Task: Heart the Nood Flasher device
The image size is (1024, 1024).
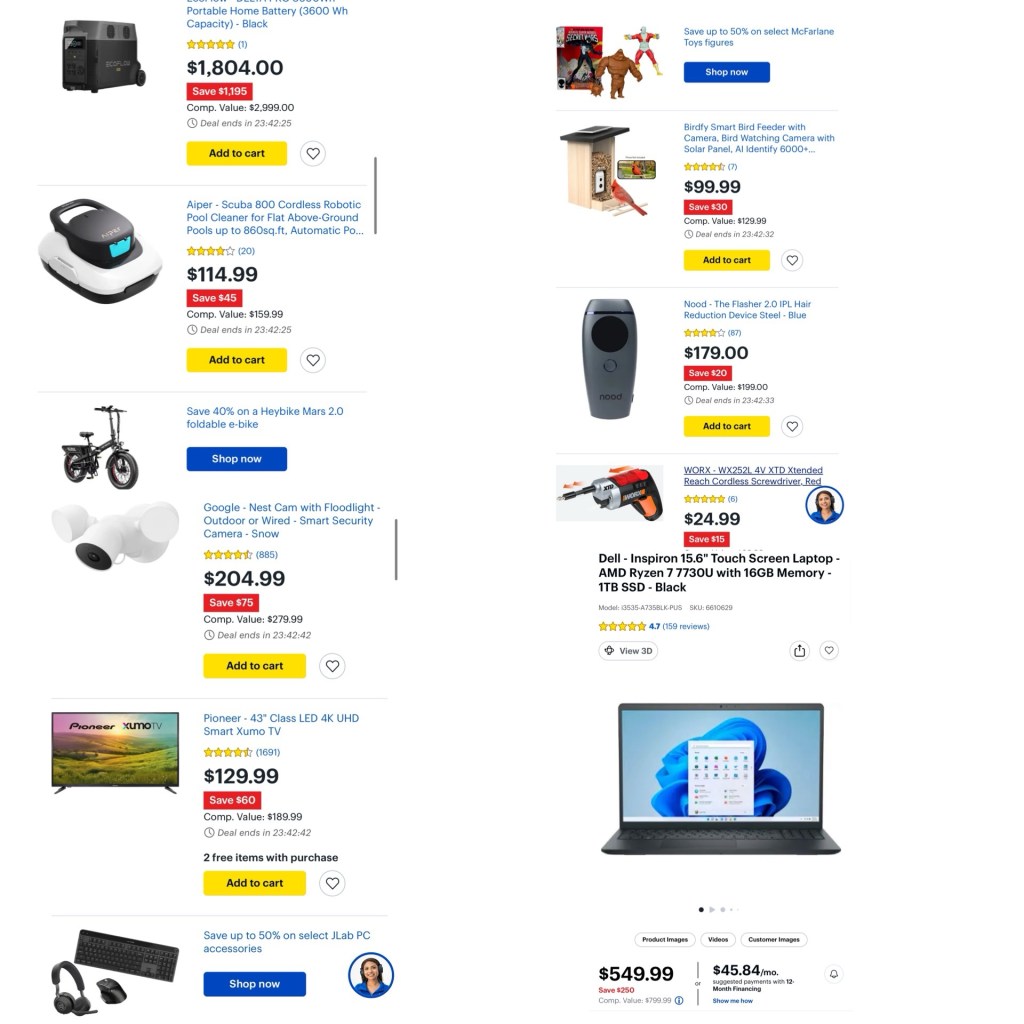Action: coord(792,426)
